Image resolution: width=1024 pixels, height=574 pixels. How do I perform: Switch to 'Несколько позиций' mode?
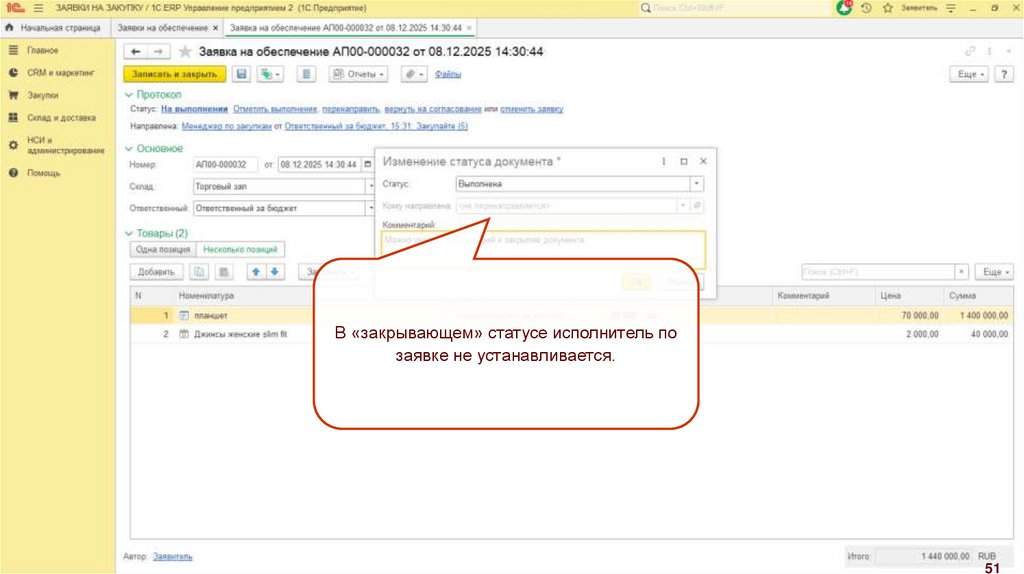click(x=240, y=249)
